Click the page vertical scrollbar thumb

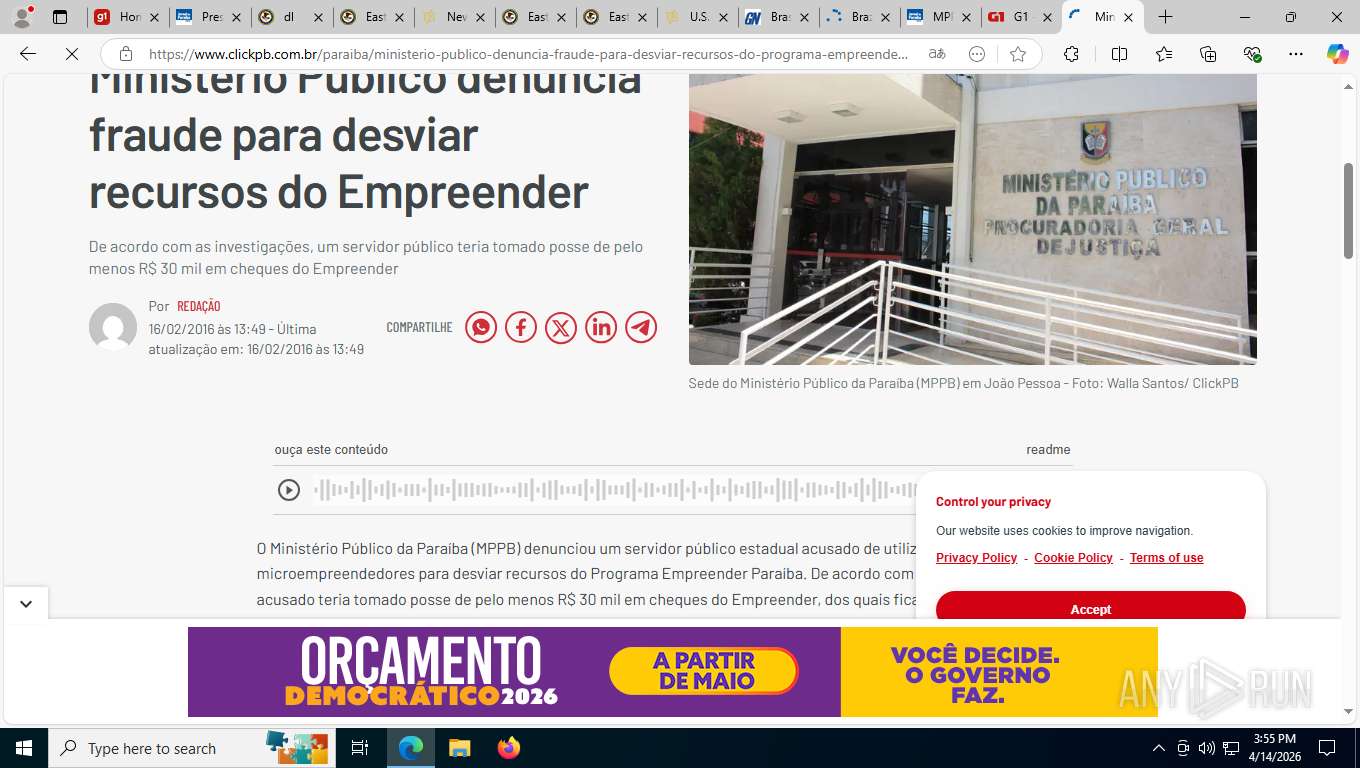[x=1348, y=210]
